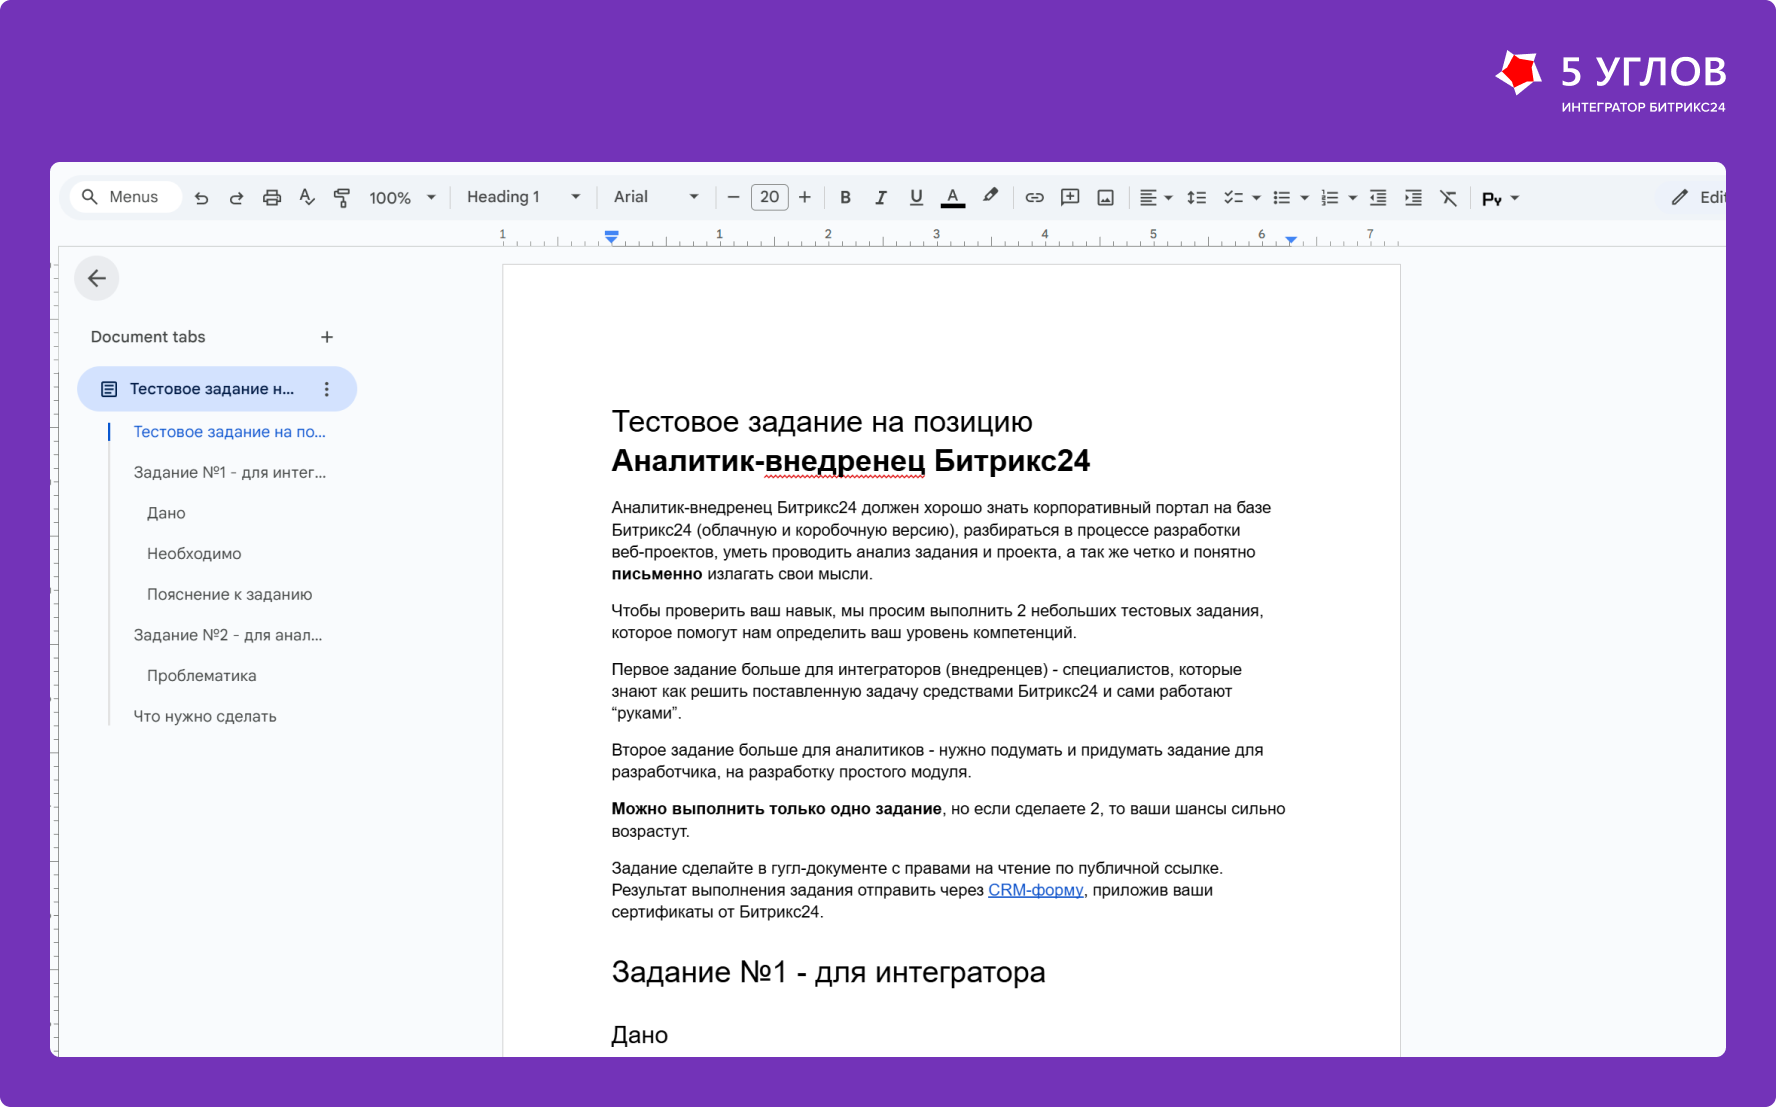This screenshot has width=1776, height=1107.
Task: Click the right indent ruler marker
Action: click(x=1291, y=240)
